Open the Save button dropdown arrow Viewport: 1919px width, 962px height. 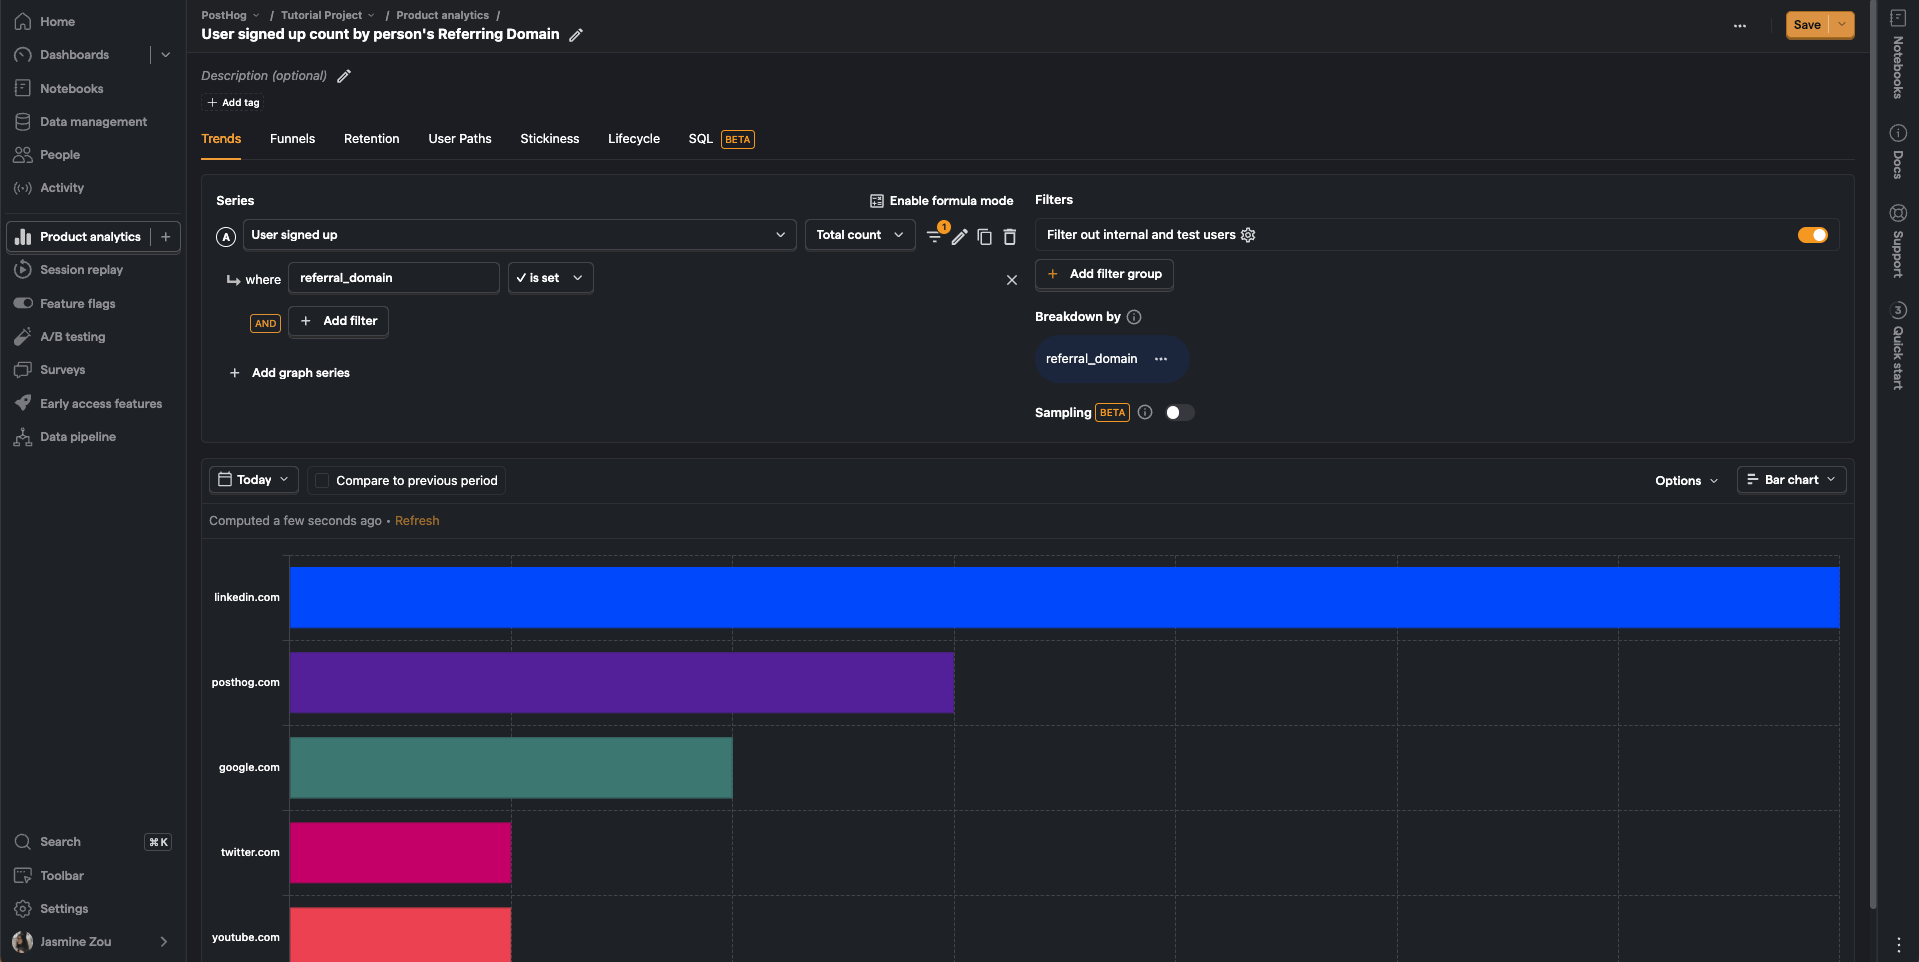[1842, 25]
